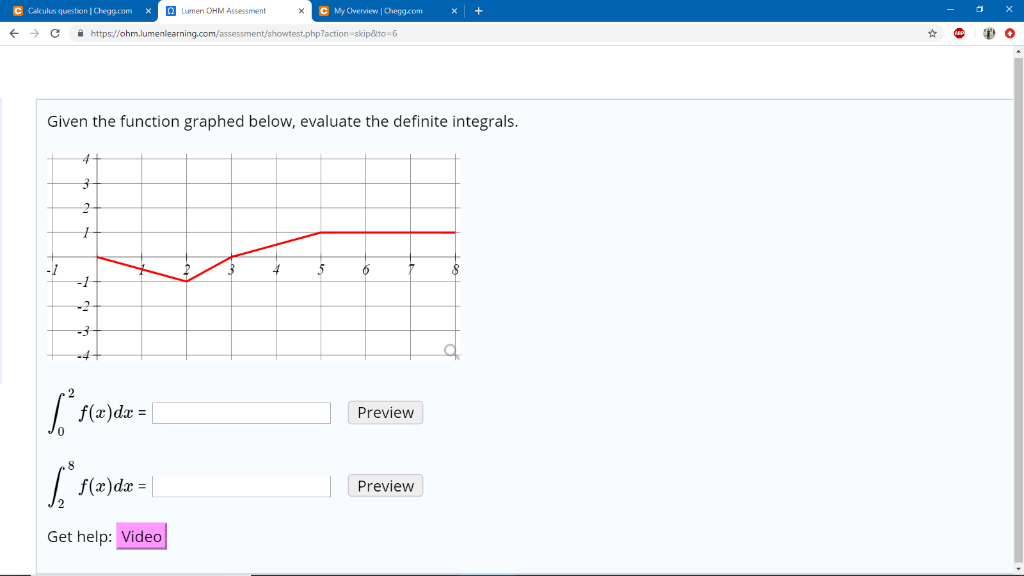Click the Video help button
The height and width of the screenshot is (576, 1024).
[x=141, y=536]
